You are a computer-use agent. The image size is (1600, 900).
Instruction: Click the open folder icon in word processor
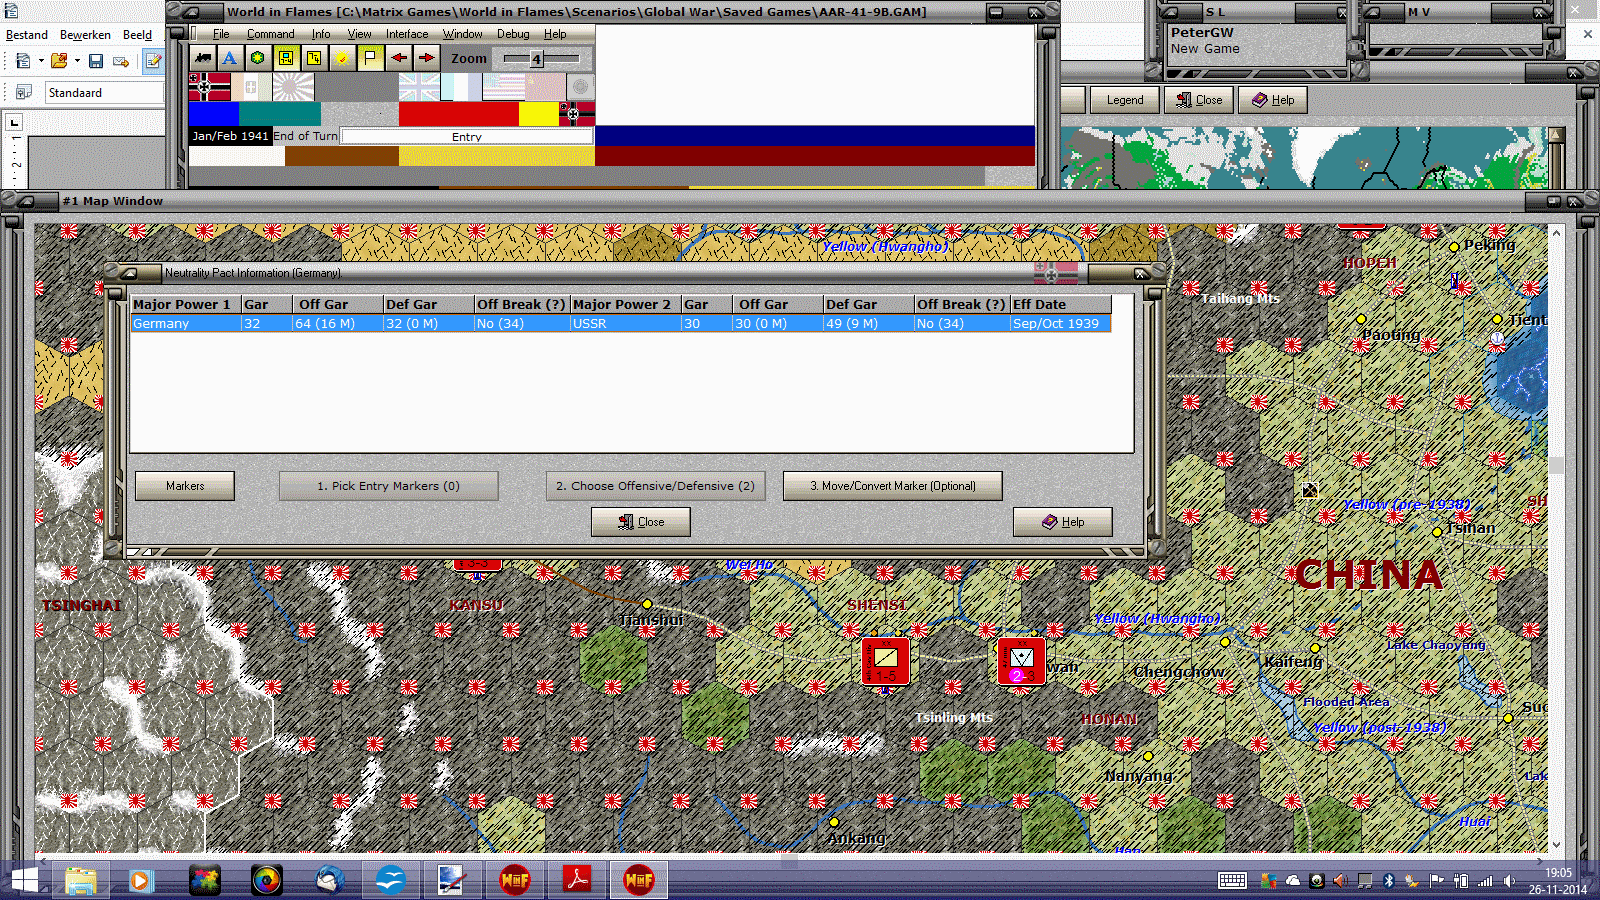click(x=59, y=61)
